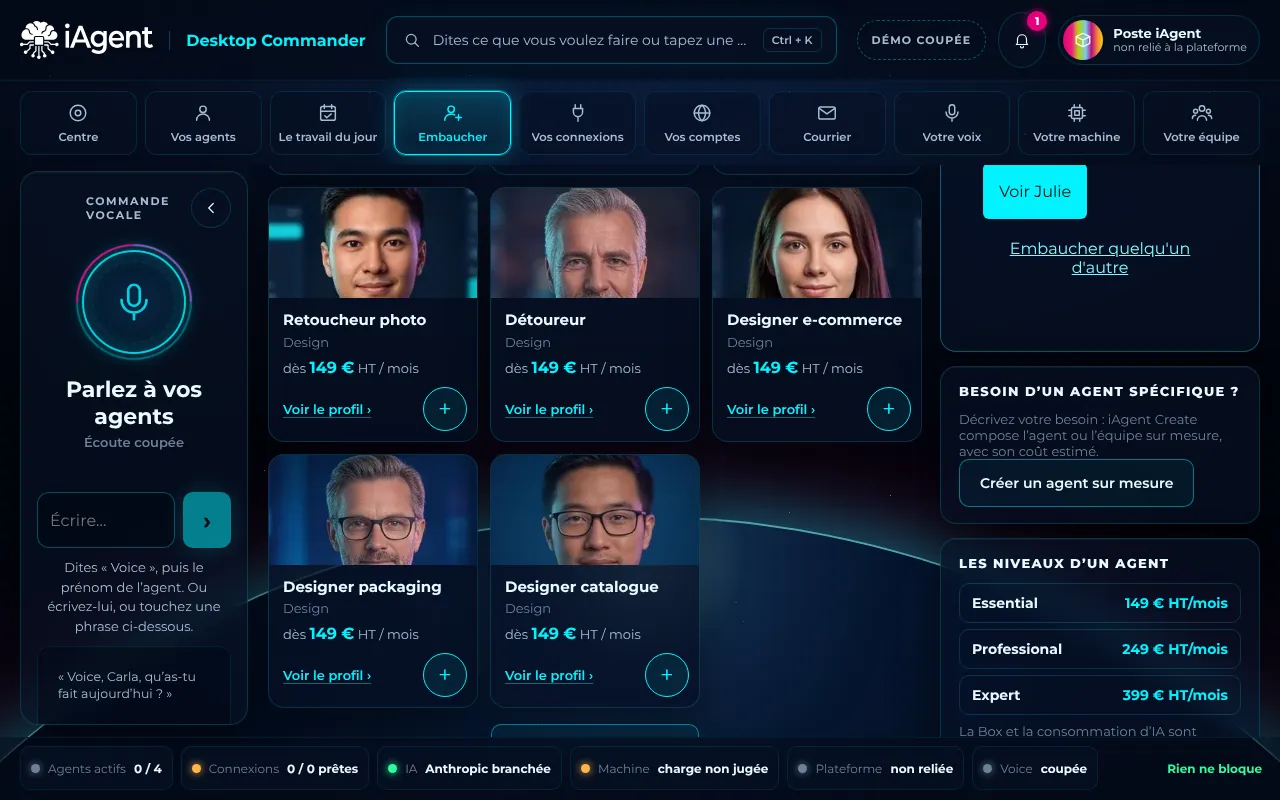Screen dimensions: 1280x800
Task: Click the Voir Julie button
Action: (1035, 191)
